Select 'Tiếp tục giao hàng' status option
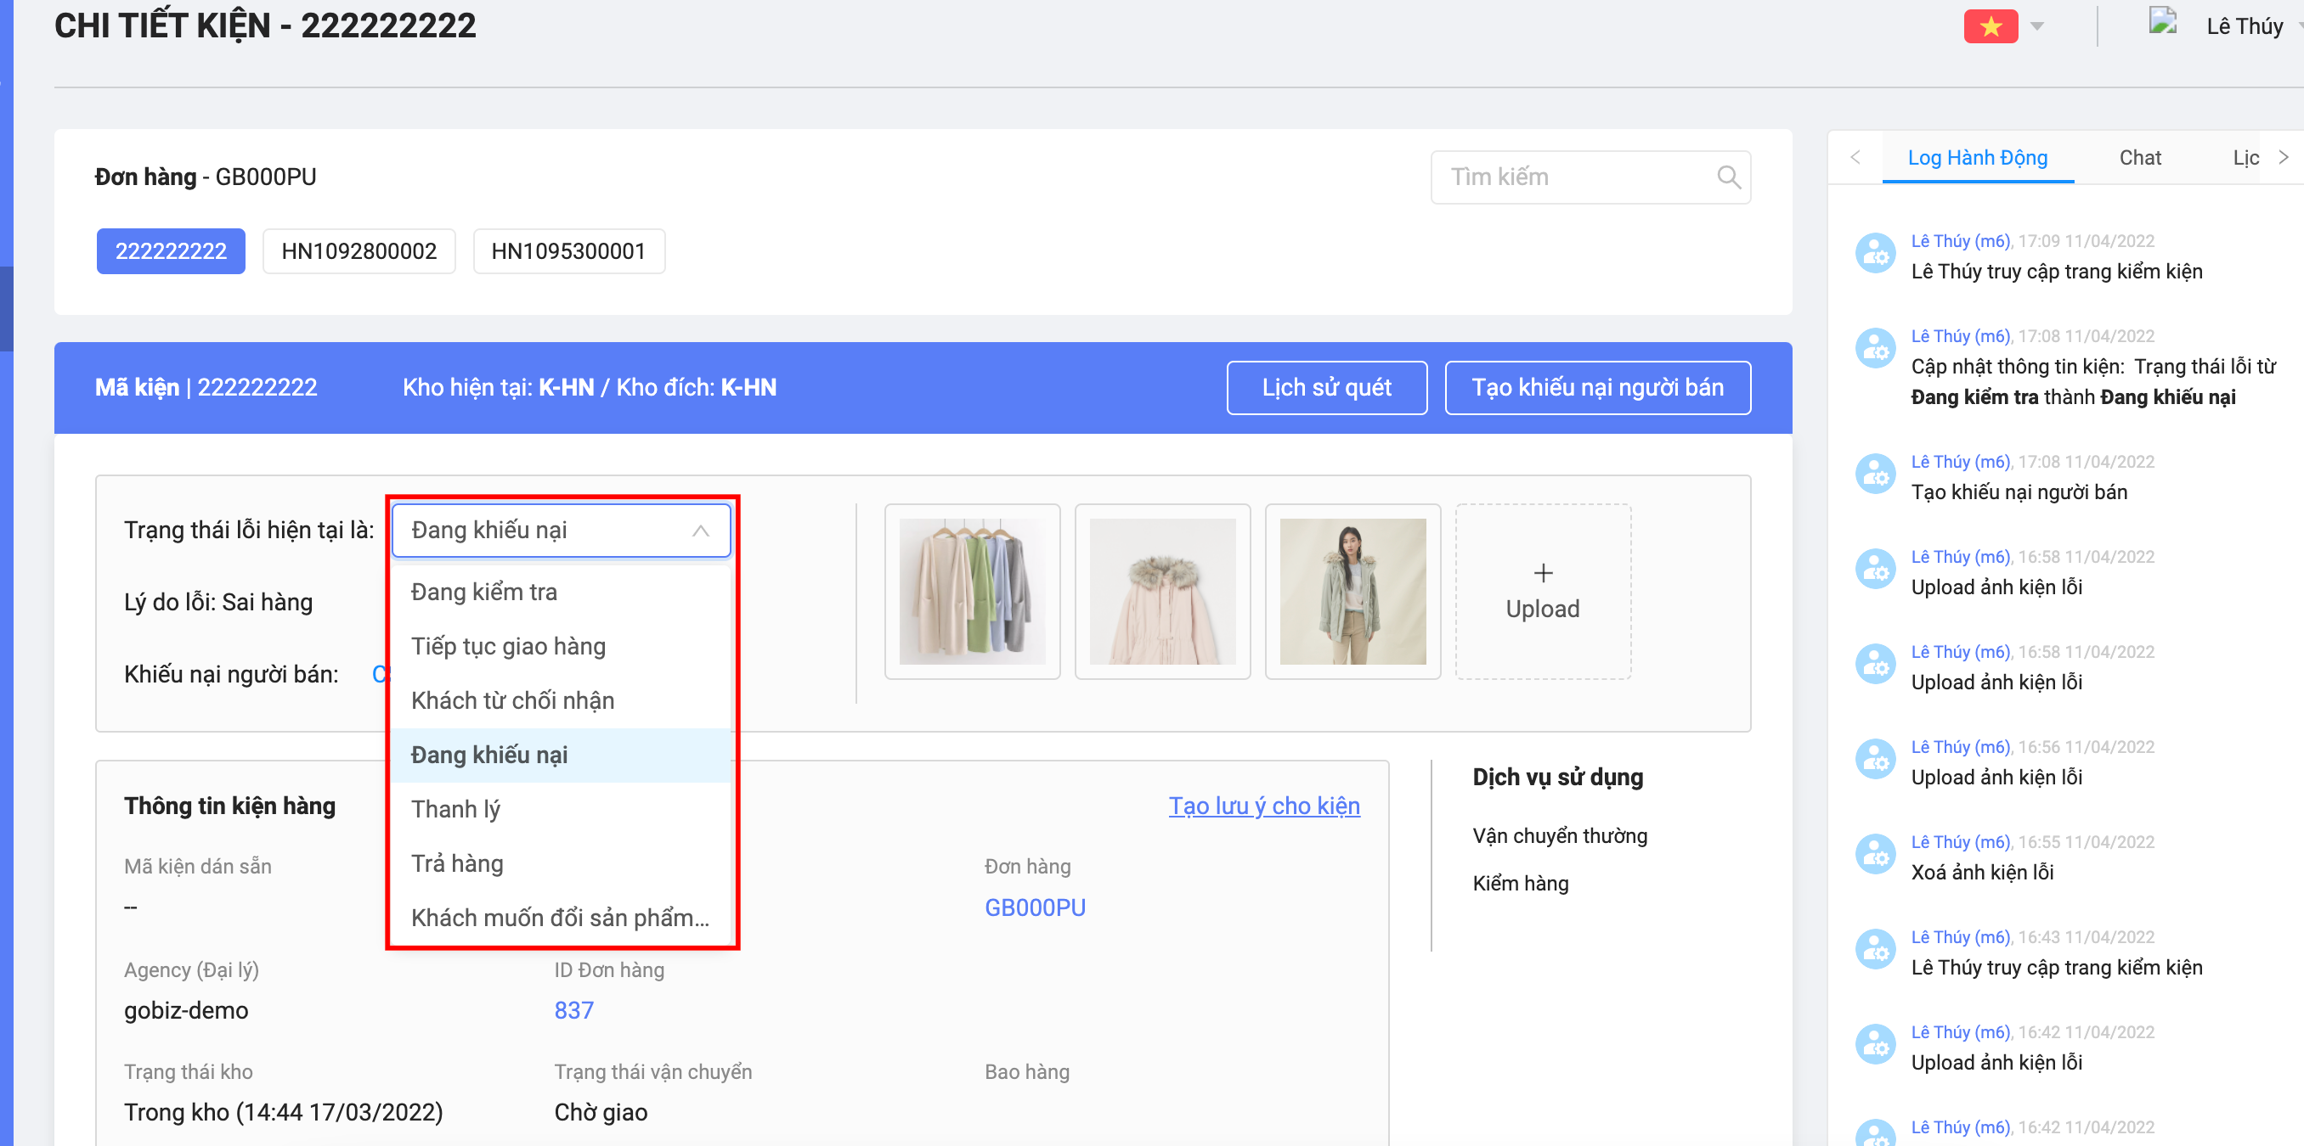 (509, 646)
